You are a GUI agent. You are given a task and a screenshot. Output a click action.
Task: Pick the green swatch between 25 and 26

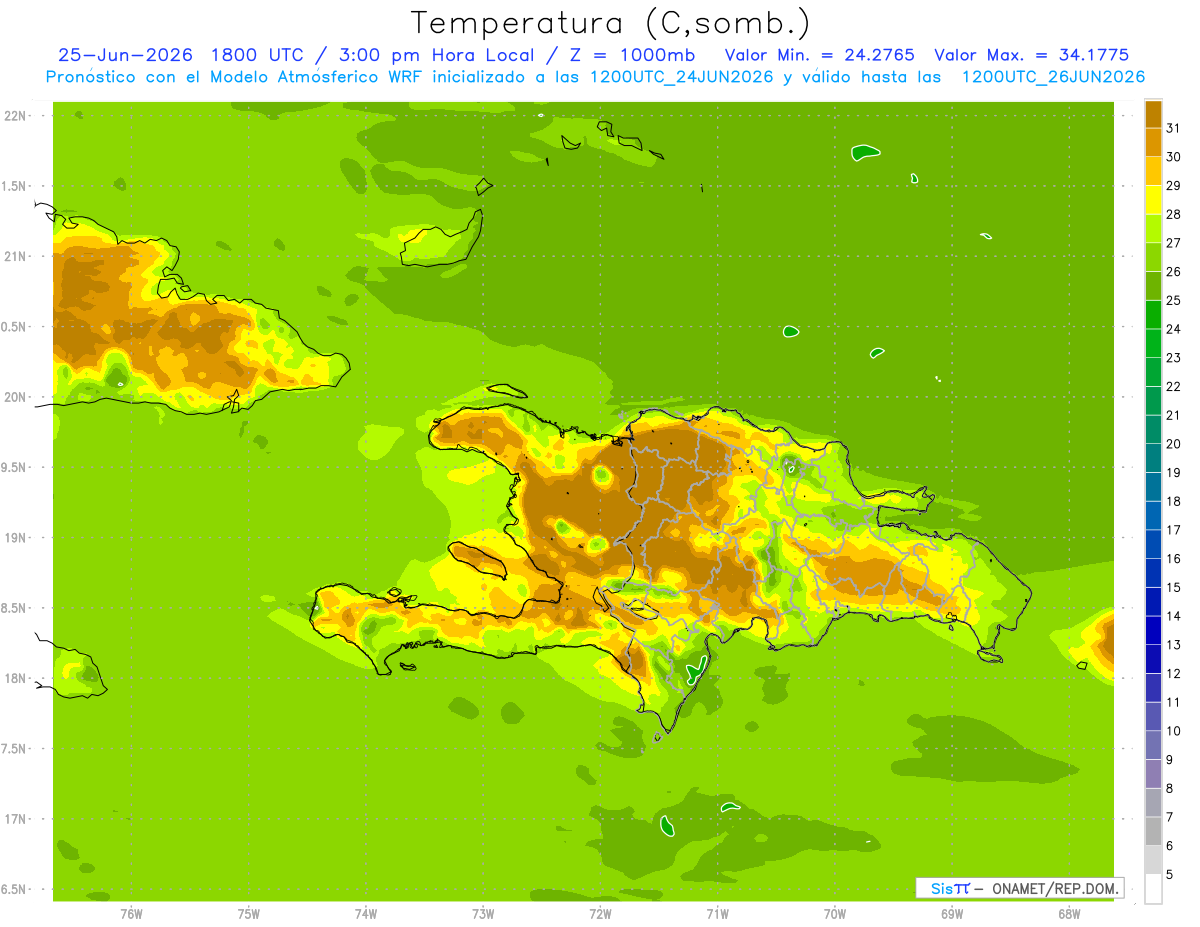point(1153,286)
